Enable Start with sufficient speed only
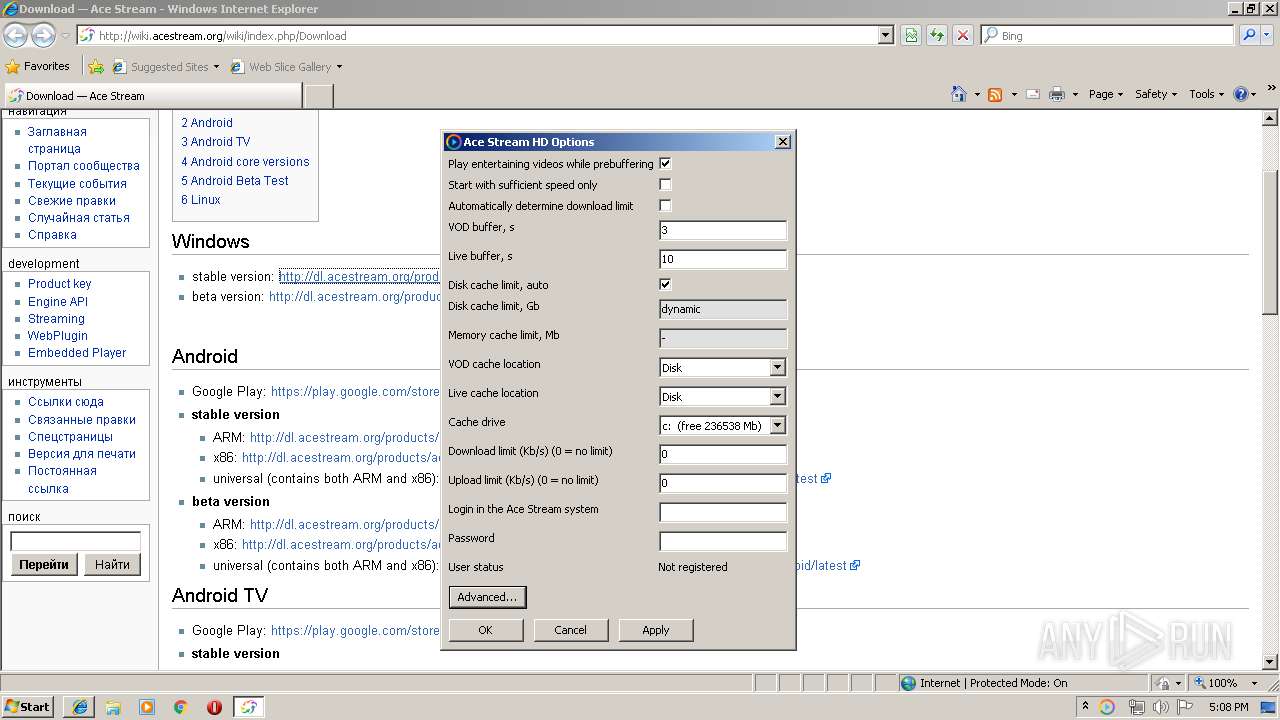 pos(665,184)
